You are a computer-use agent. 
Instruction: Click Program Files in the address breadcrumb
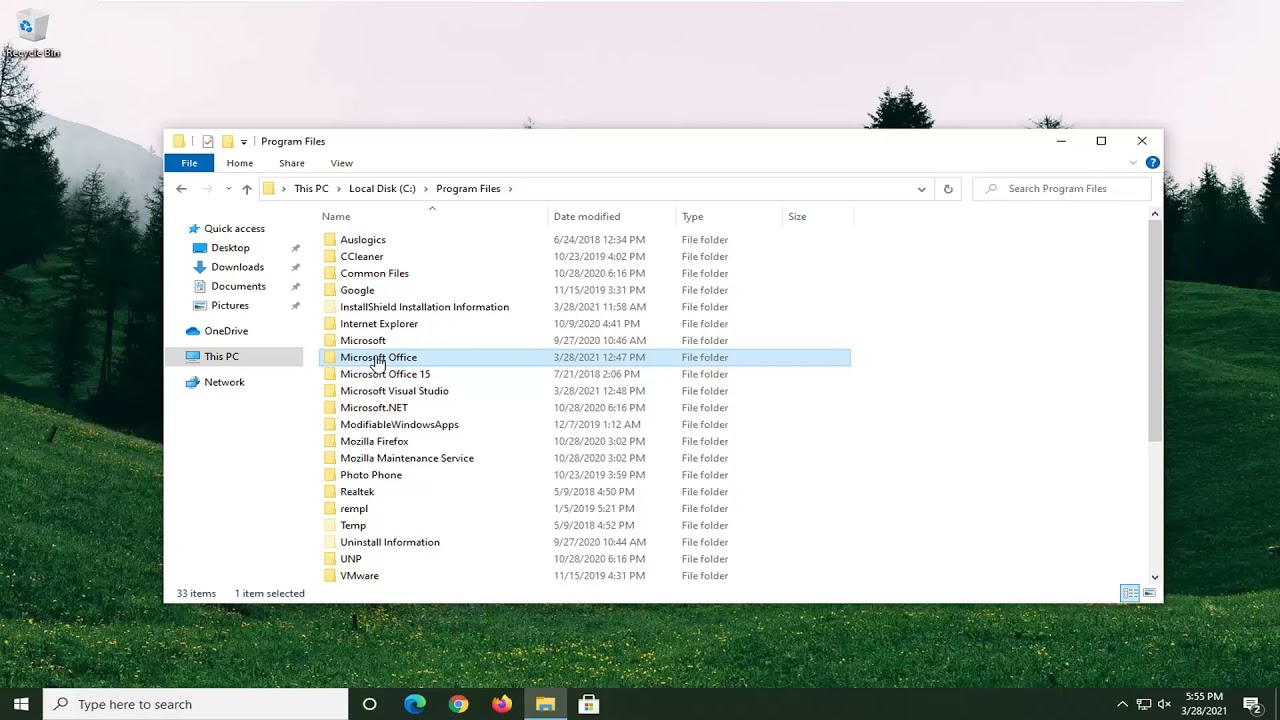click(468, 189)
